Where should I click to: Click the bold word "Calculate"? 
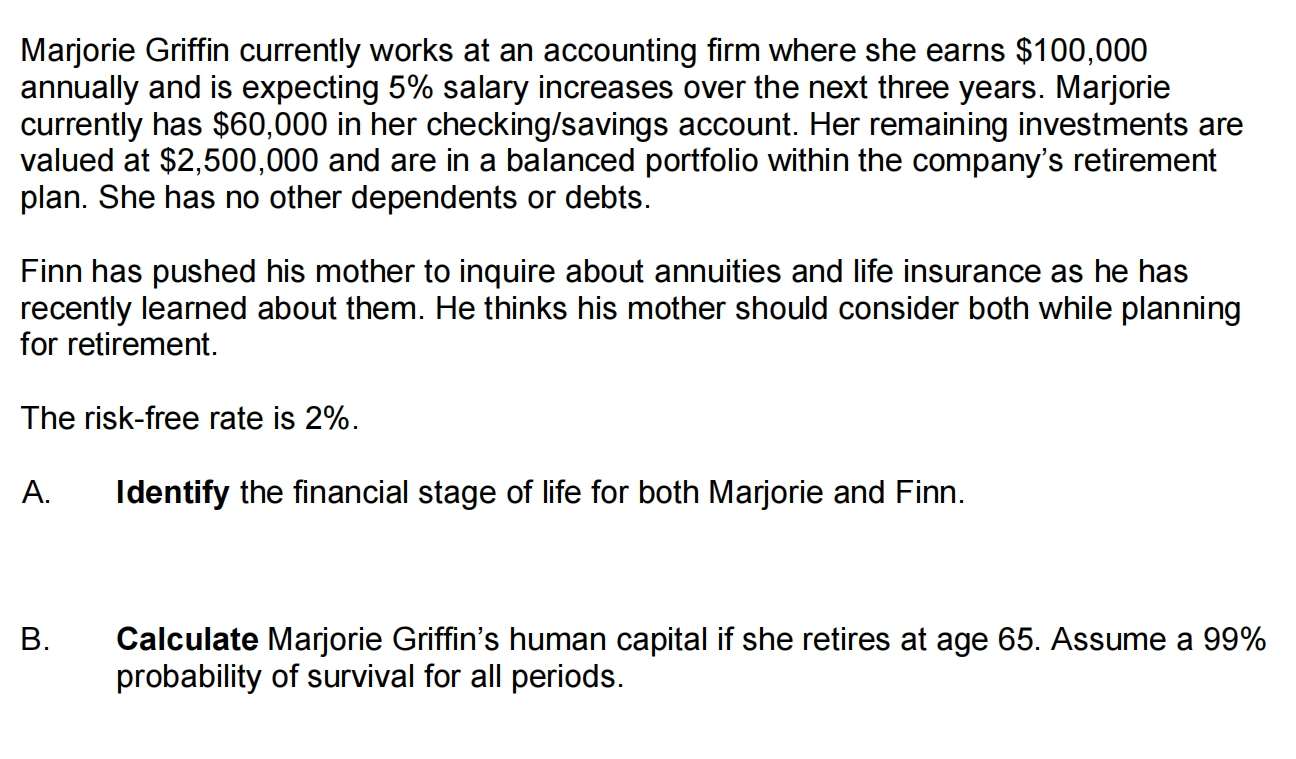coord(188,640)
